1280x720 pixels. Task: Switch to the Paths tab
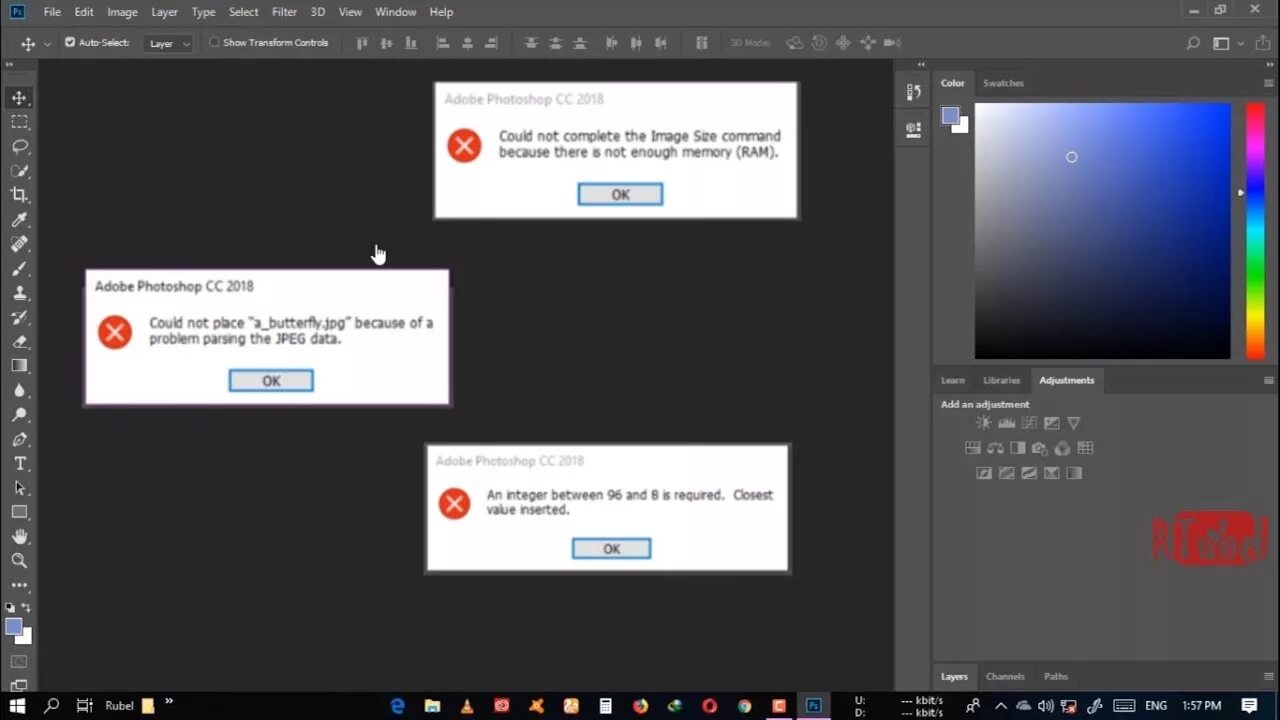[1056, 676]
